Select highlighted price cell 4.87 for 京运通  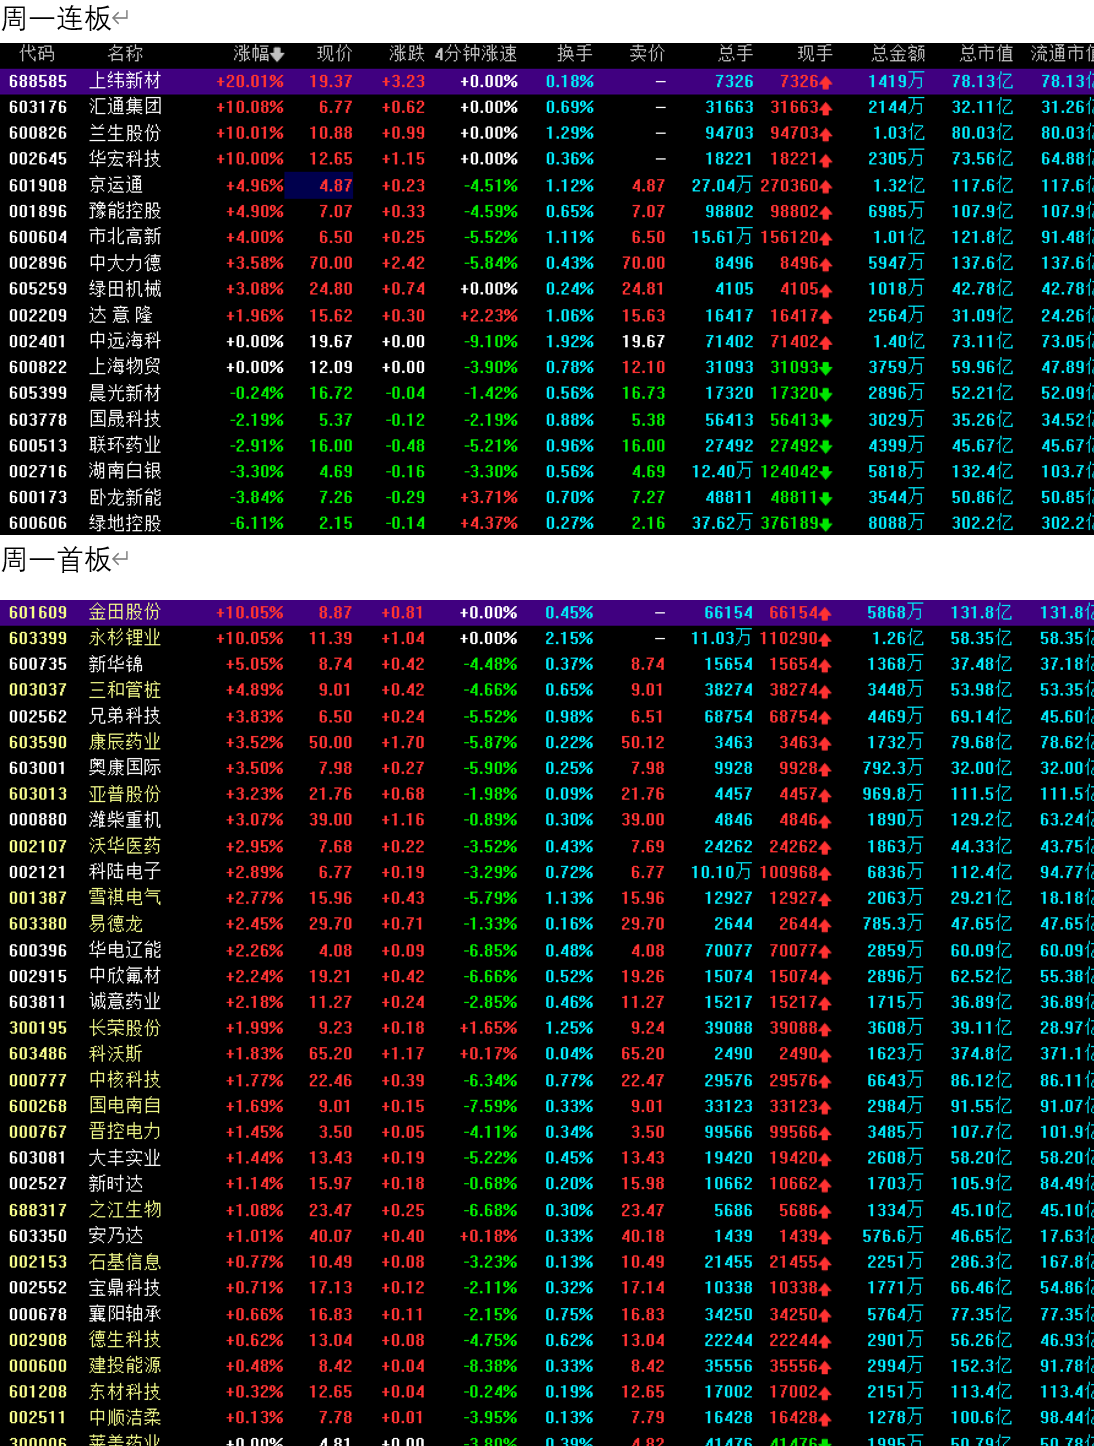[320, 186]
